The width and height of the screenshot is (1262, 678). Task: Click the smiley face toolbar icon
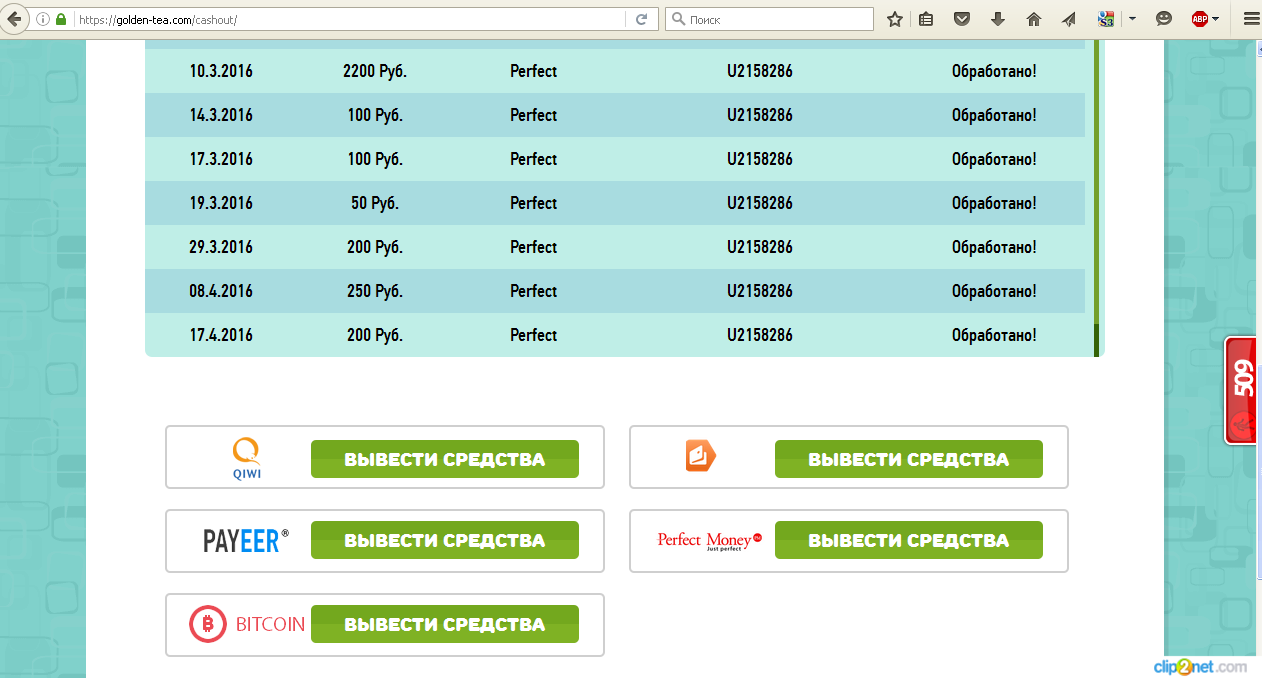pos(1164,19)
